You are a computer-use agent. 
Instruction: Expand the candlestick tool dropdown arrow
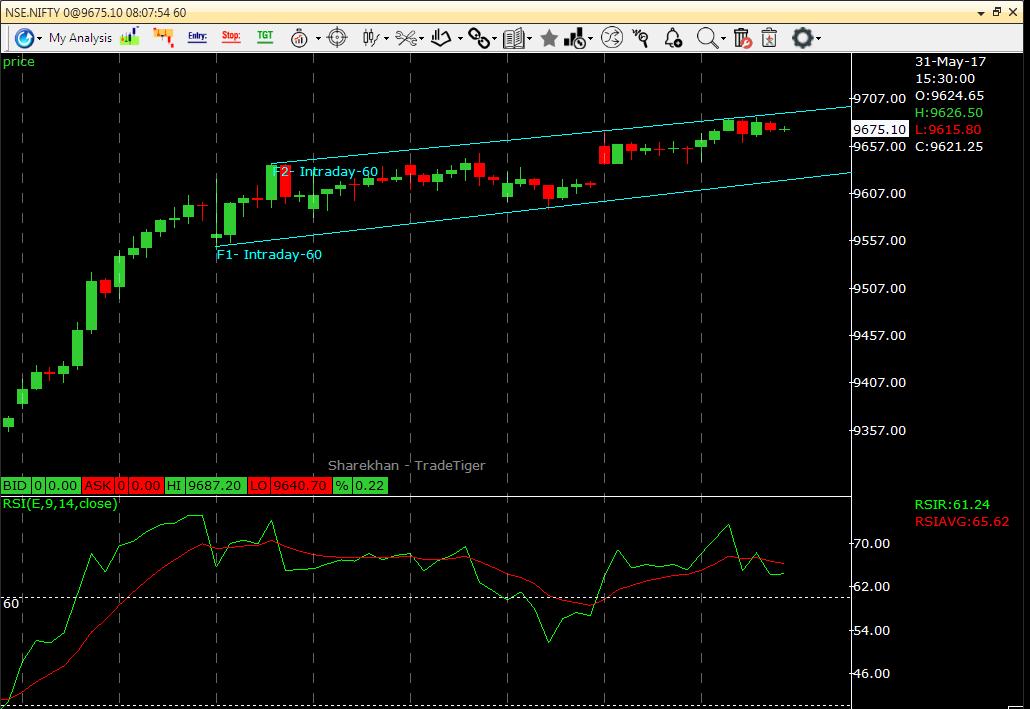click(x=385, y=37)
